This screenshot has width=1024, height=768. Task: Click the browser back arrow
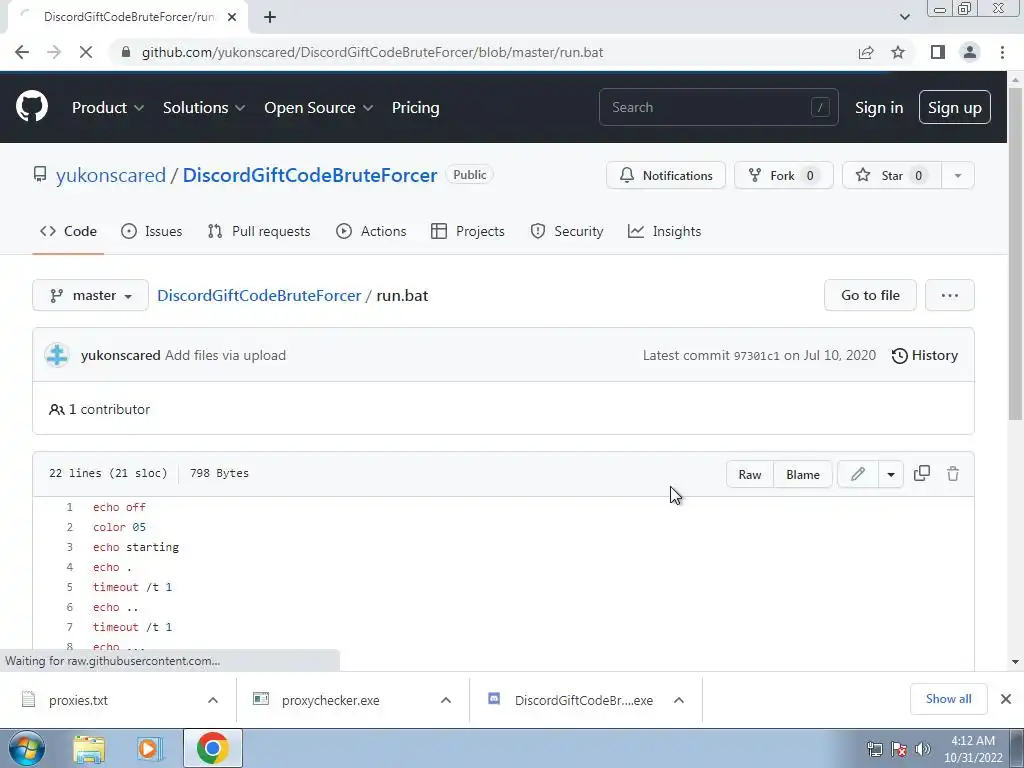coord(22,52)
